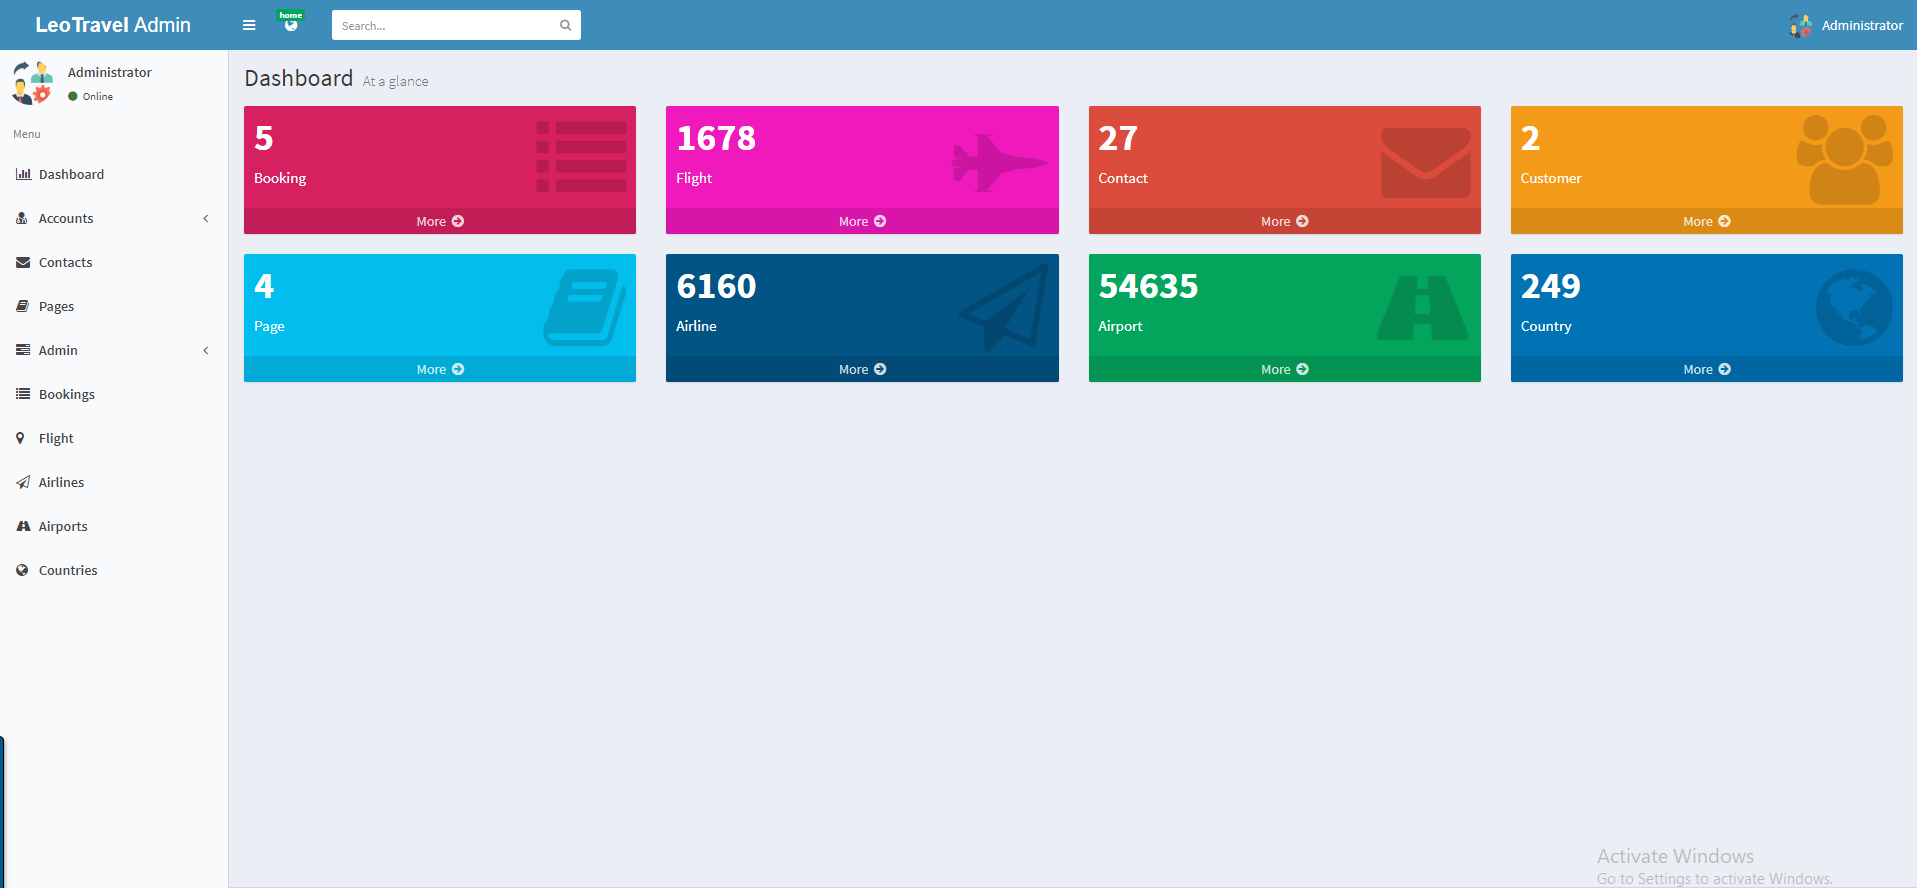Click the Airports road icon in sidebar

coord(23,526)
